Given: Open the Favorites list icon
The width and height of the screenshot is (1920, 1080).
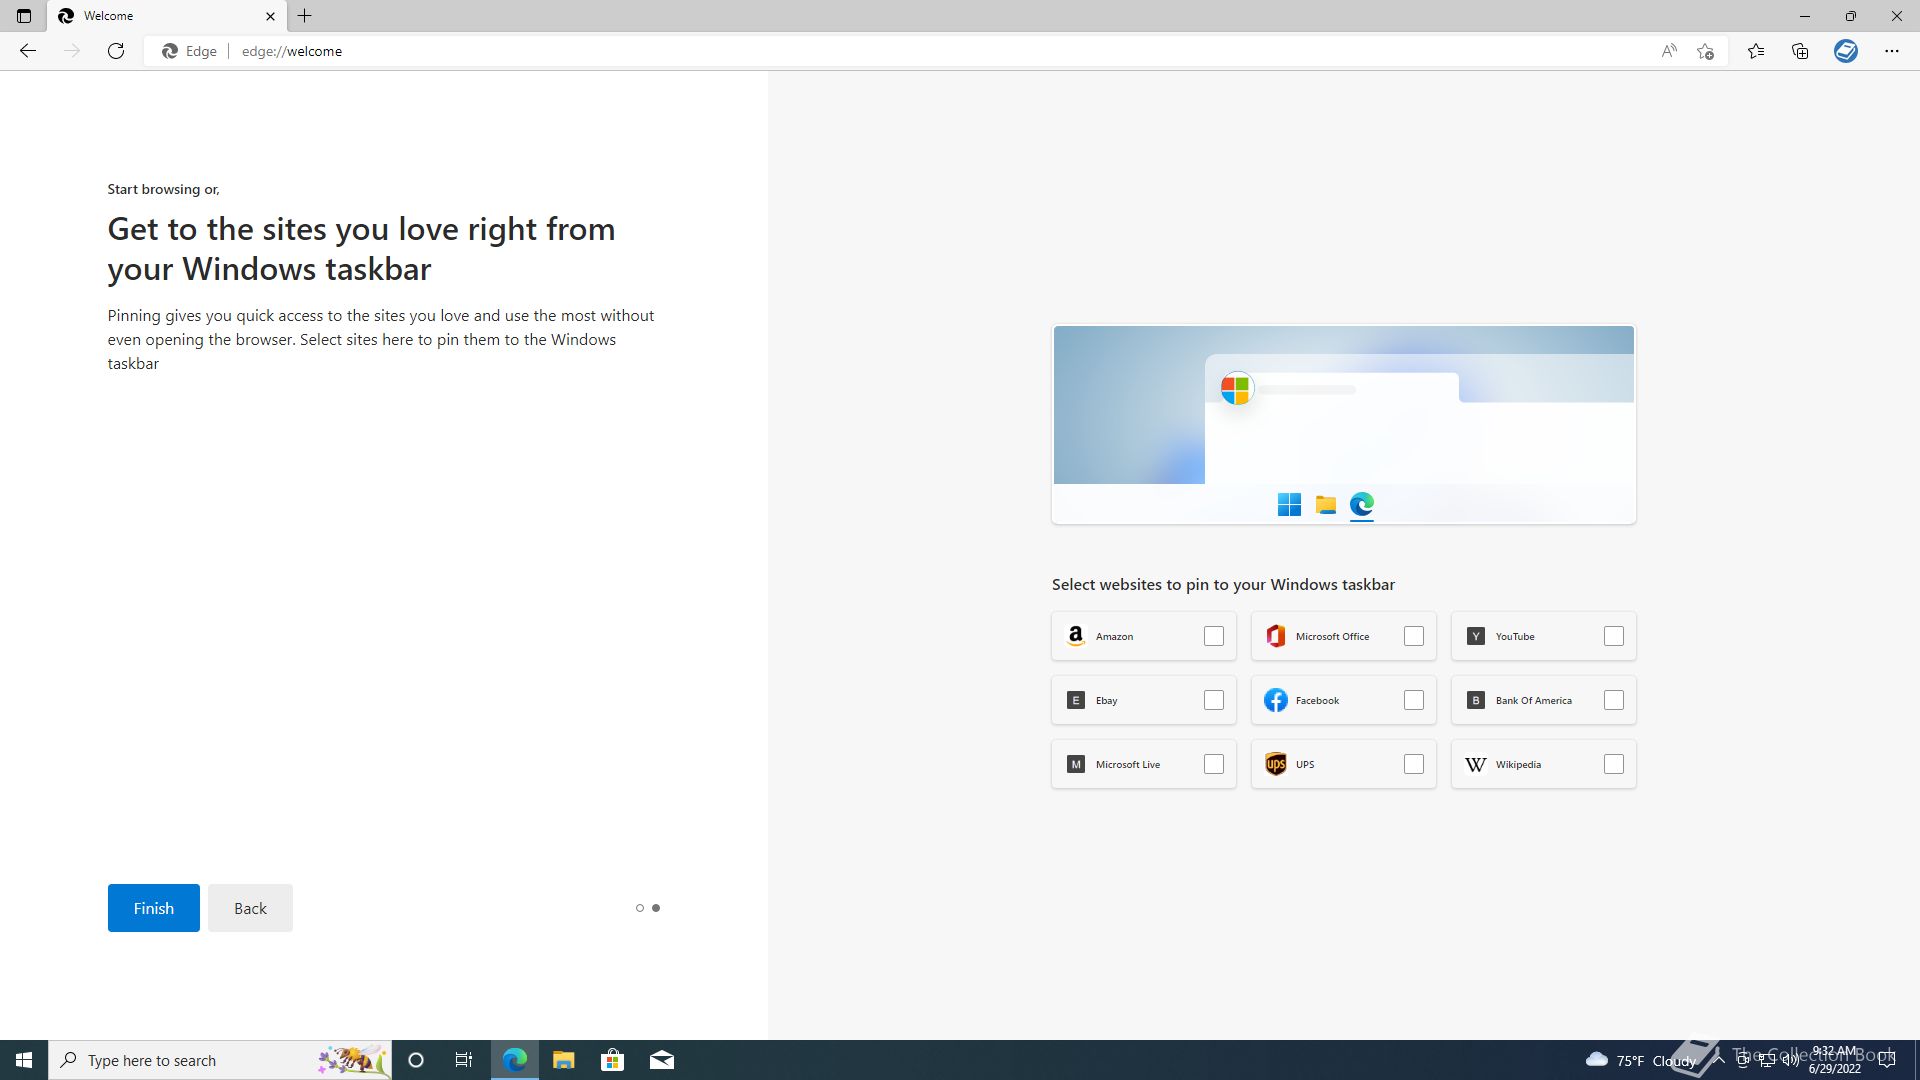Looking at the screenshot, I should (x=1756, y=51).
